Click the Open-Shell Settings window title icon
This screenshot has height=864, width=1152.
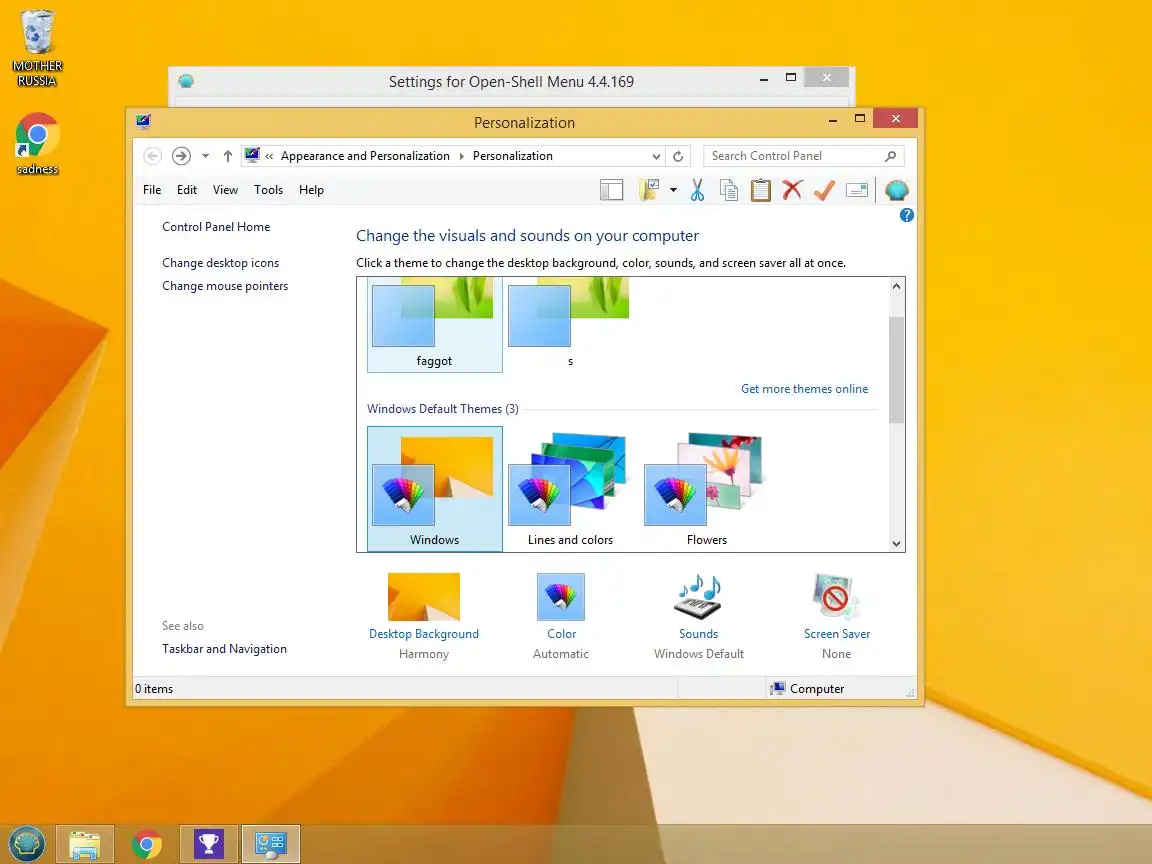coord(186,81)
